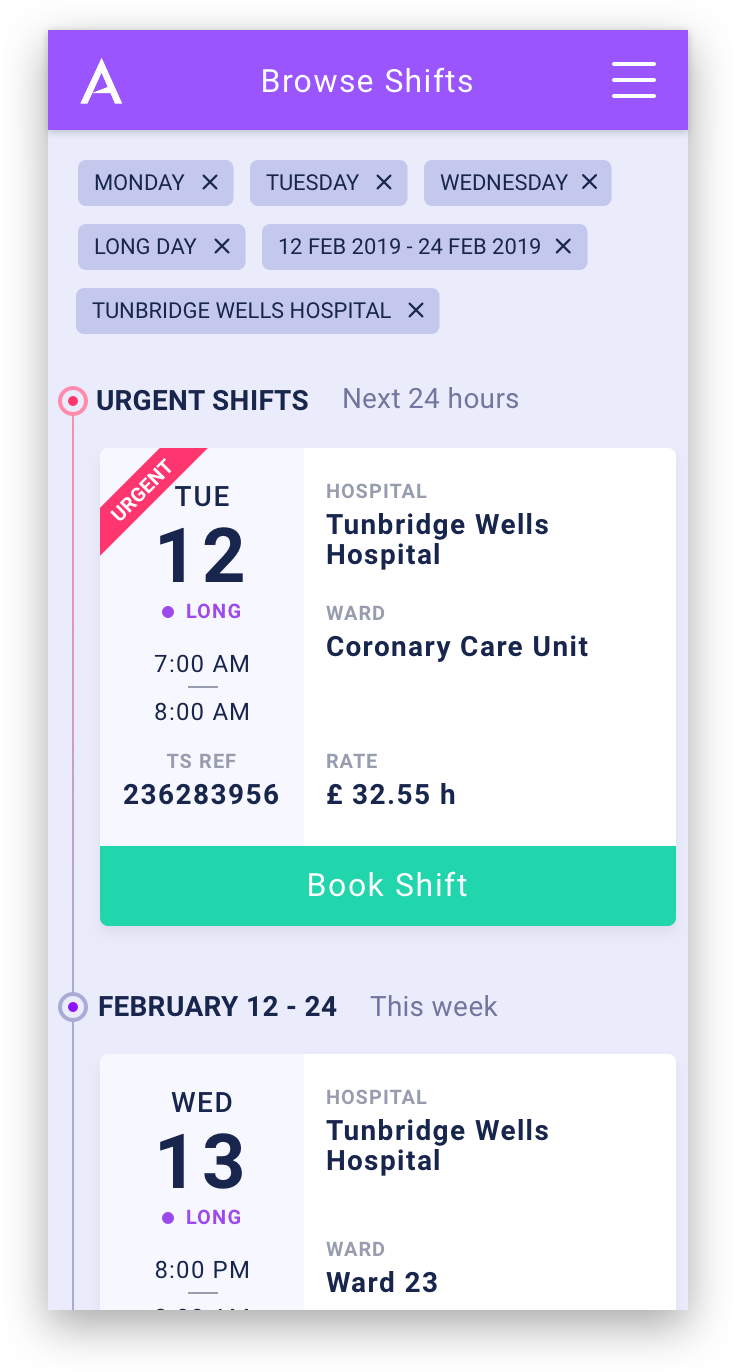
Task: Remove the WEDNESDAY filter chip
Action: [589, 182]
